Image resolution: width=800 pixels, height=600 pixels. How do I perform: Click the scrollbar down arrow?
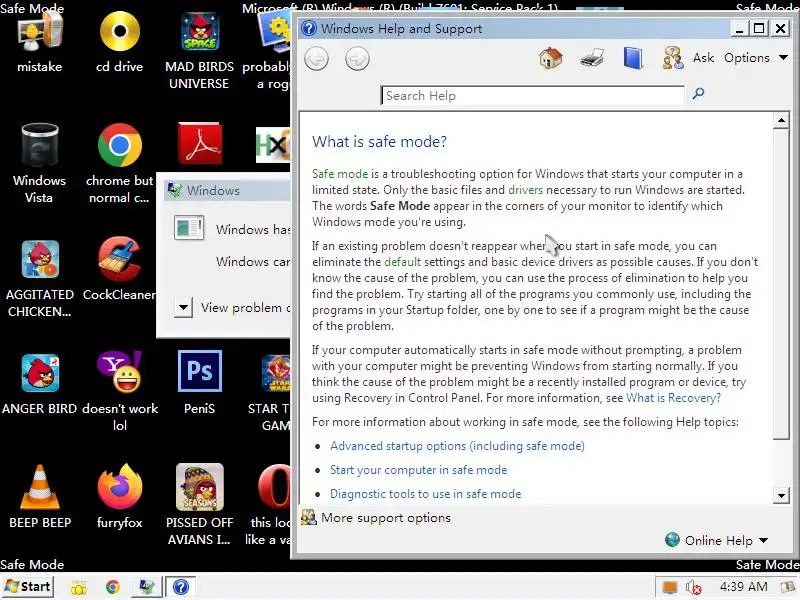pos(781,495)
